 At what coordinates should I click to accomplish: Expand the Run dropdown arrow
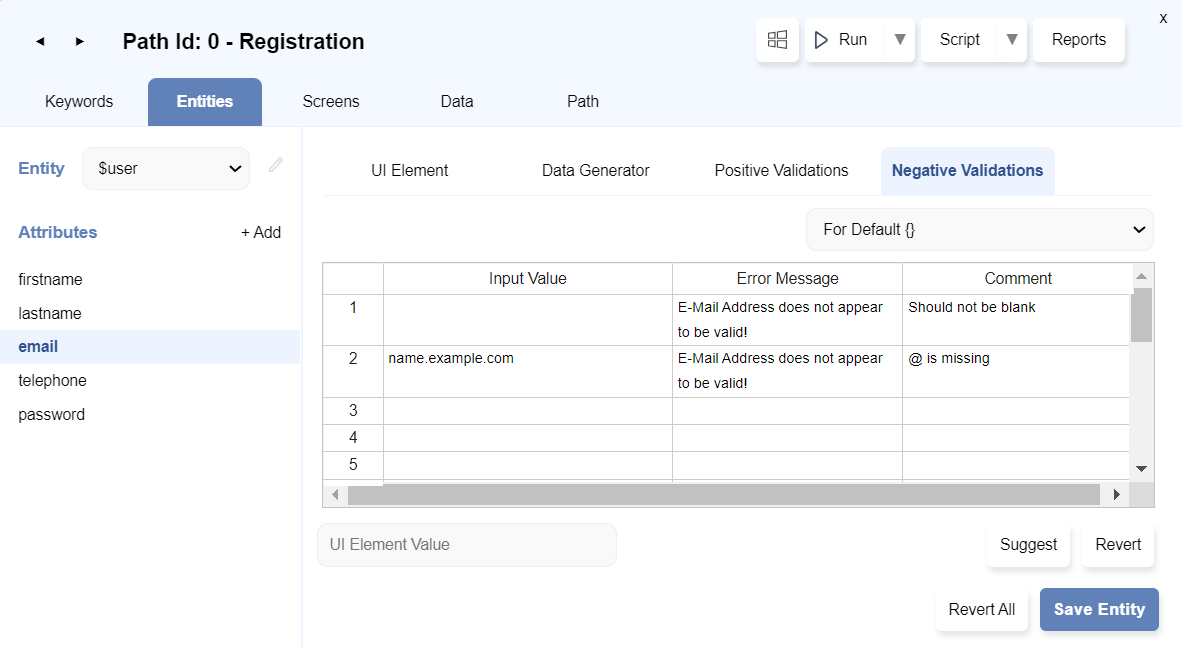(899, 40)
